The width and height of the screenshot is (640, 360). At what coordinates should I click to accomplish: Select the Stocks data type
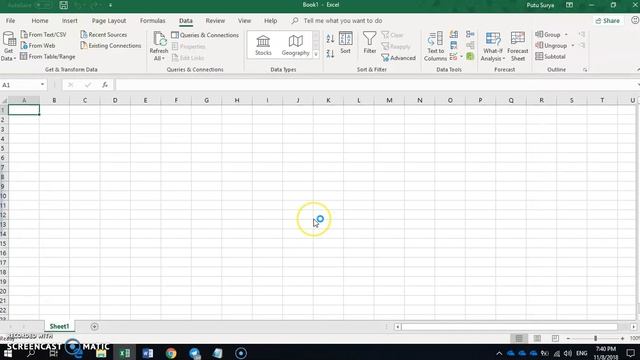pos(263,45)
